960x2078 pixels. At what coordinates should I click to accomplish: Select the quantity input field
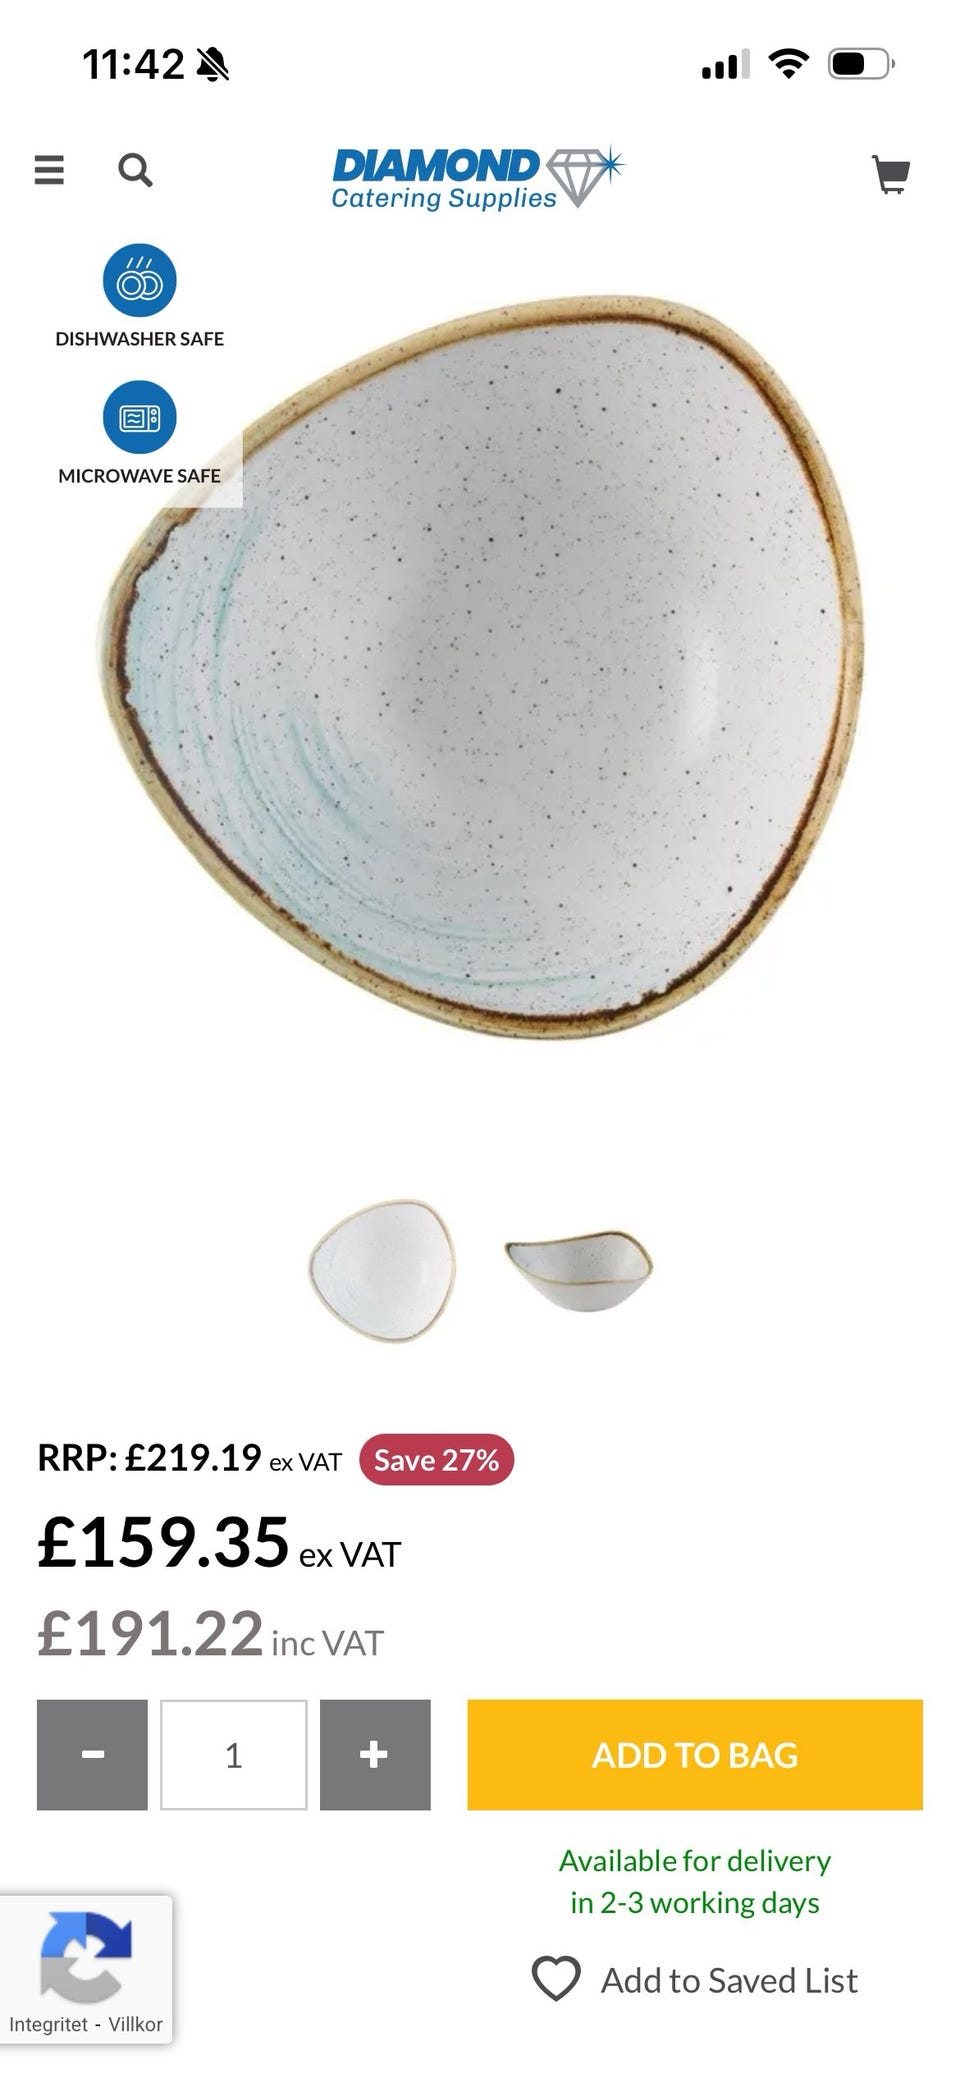point(234,1754)
